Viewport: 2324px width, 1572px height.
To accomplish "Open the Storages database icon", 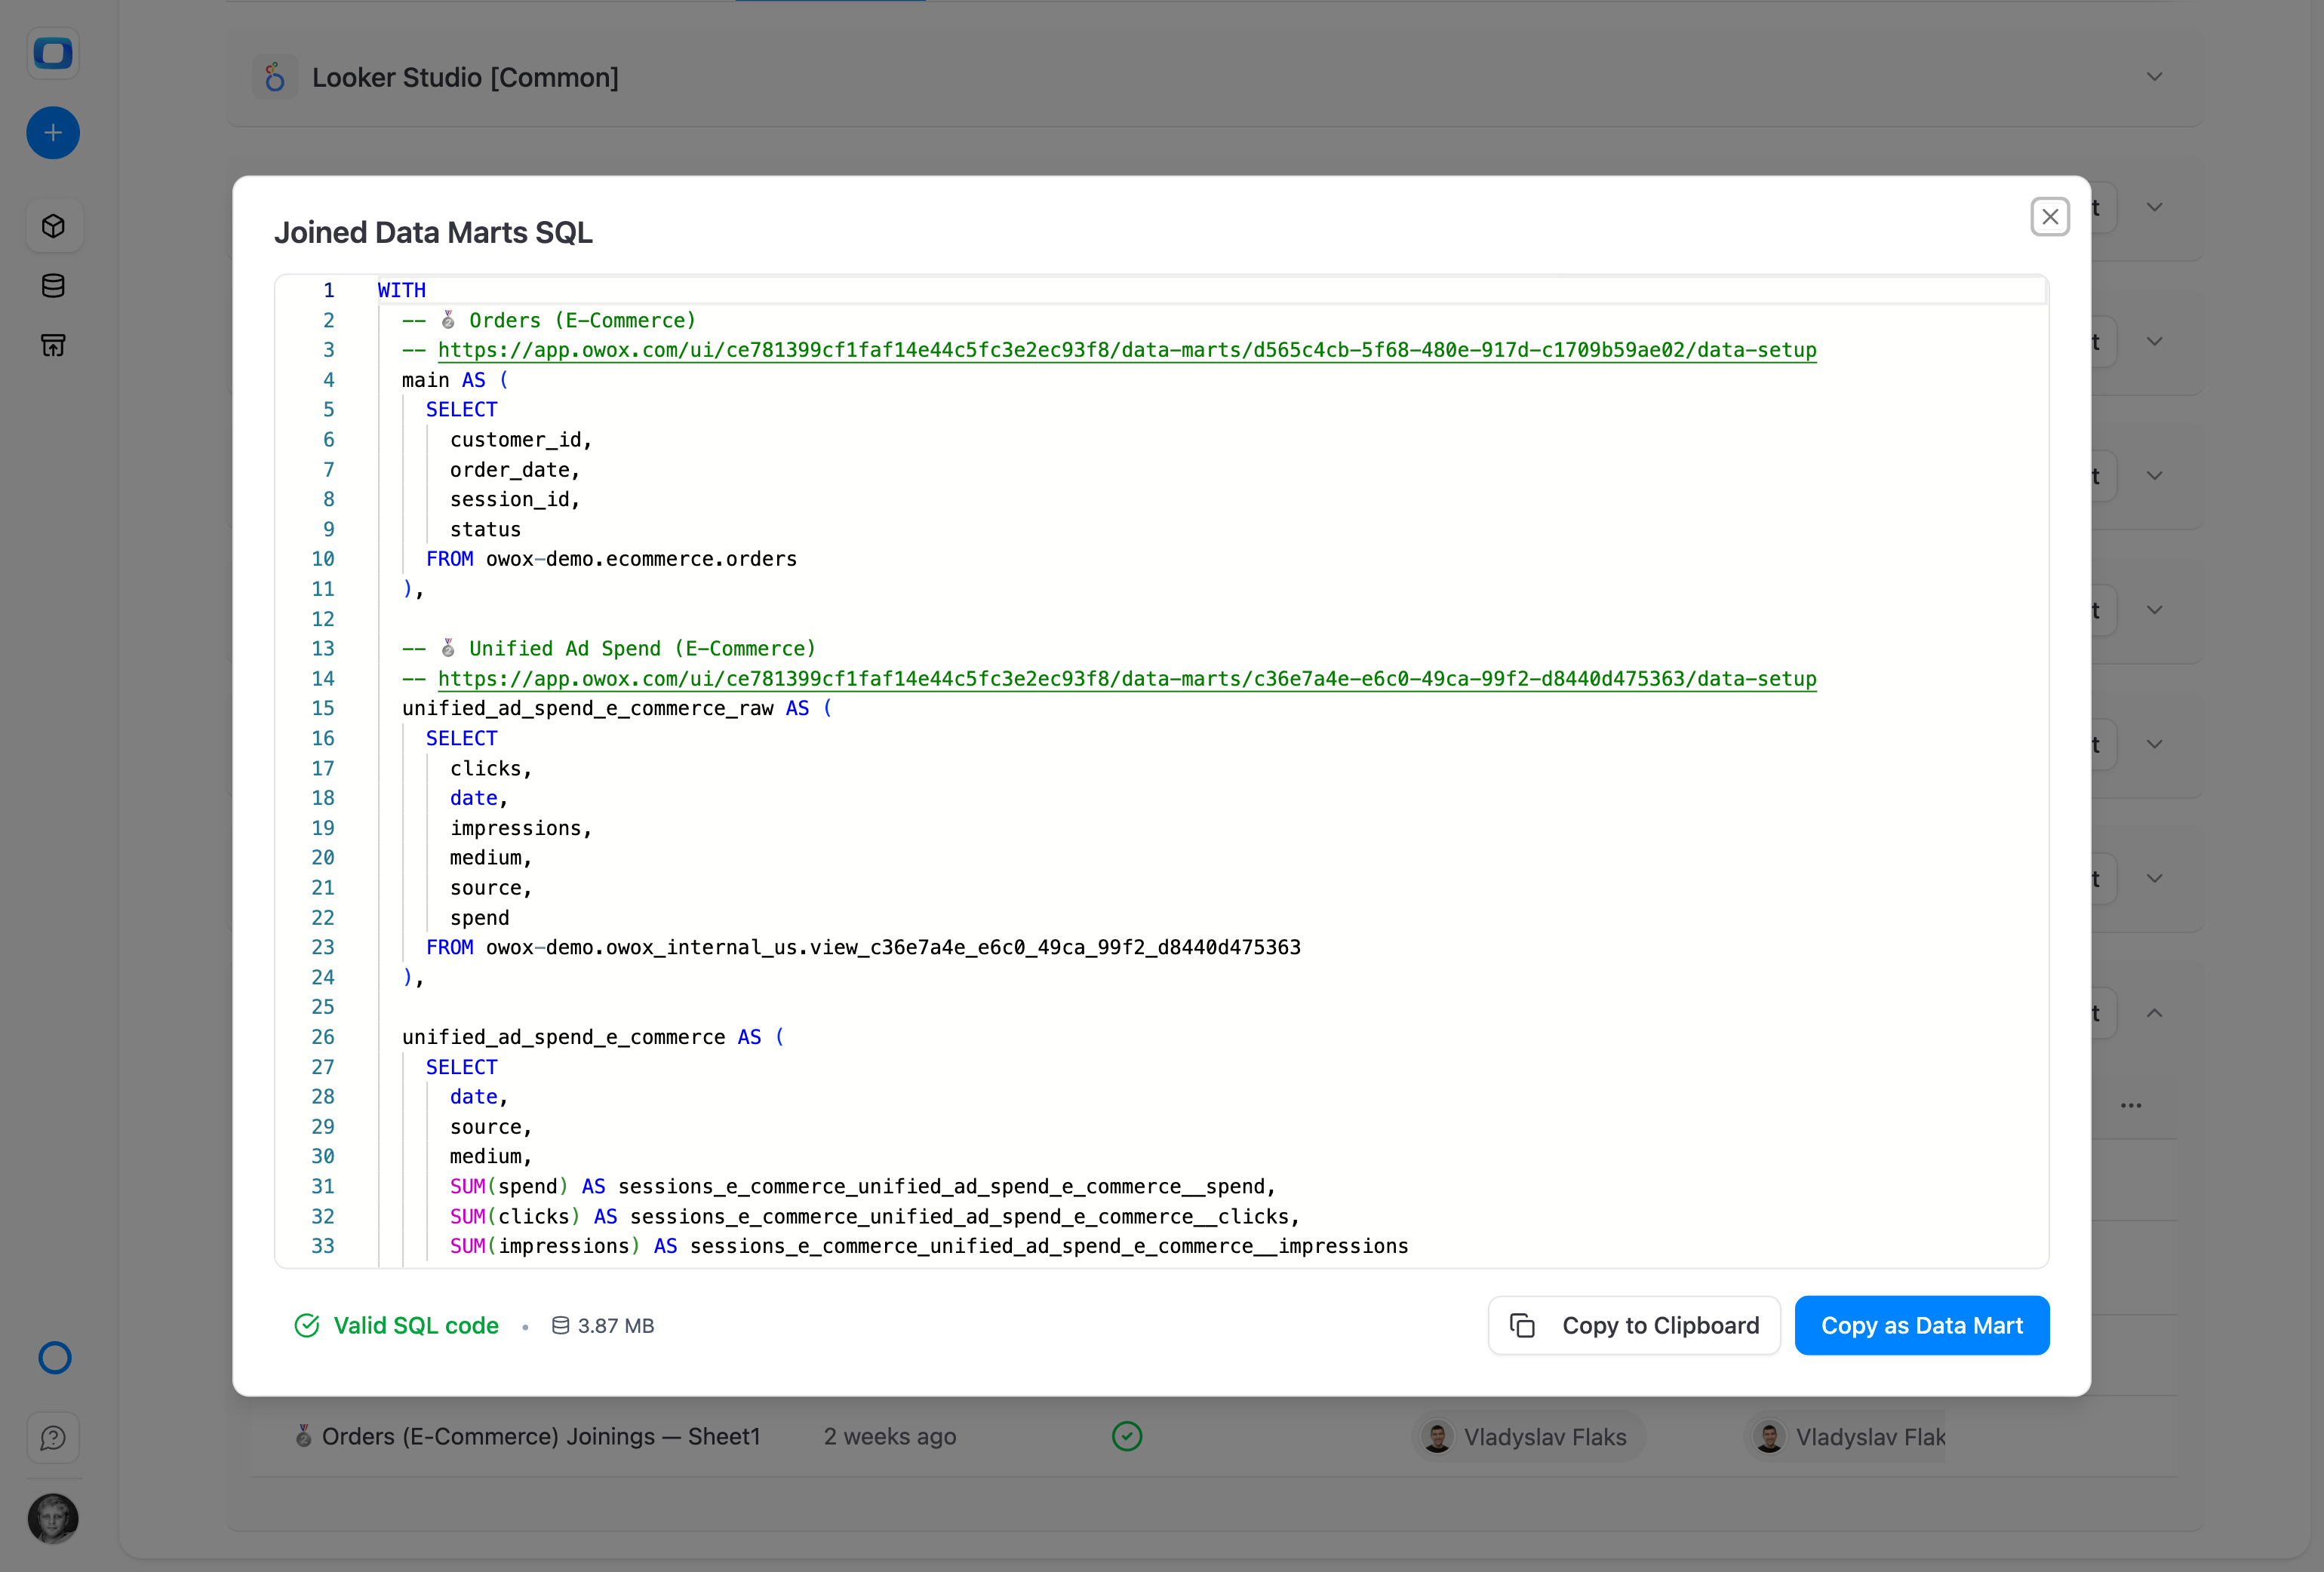I will click(x=53, y=286).
